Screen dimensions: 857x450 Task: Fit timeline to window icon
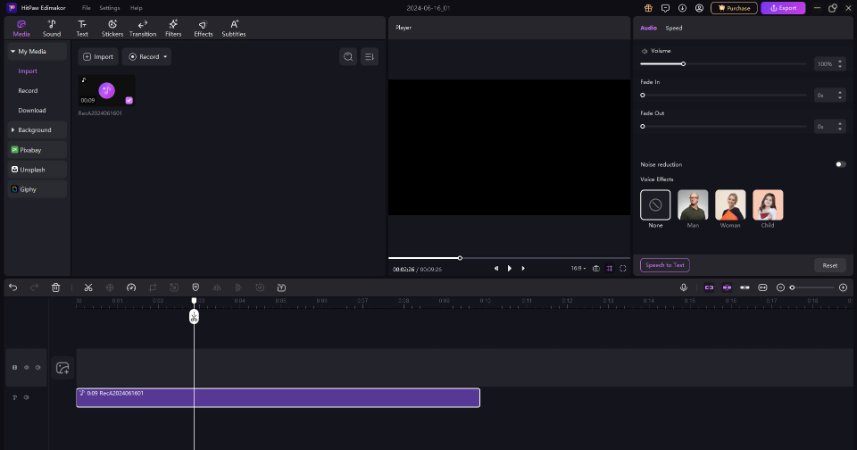pos(762,288)
